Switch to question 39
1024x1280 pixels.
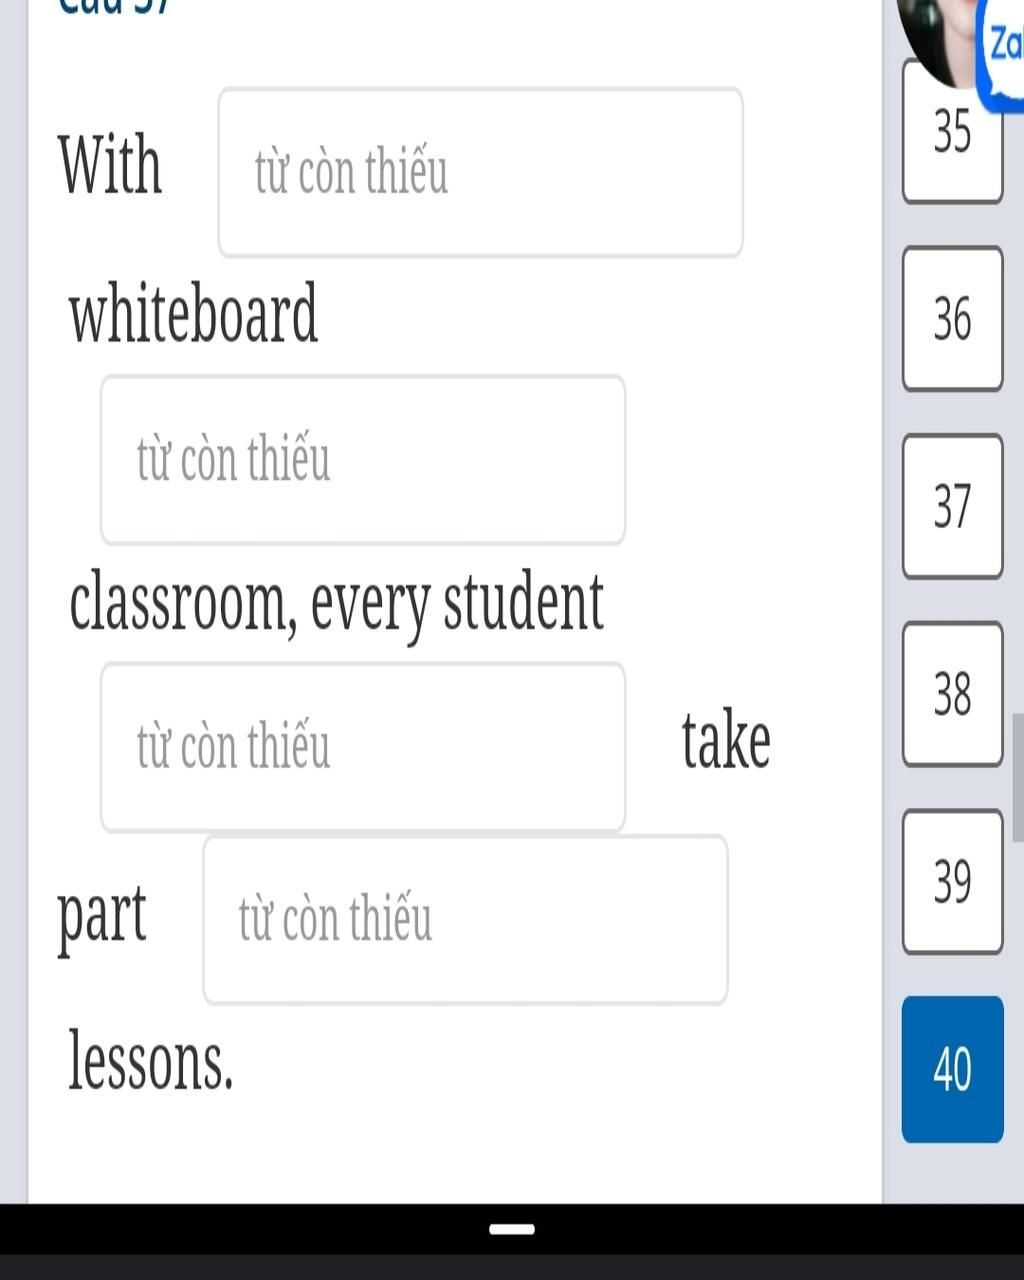click(952, 881)
